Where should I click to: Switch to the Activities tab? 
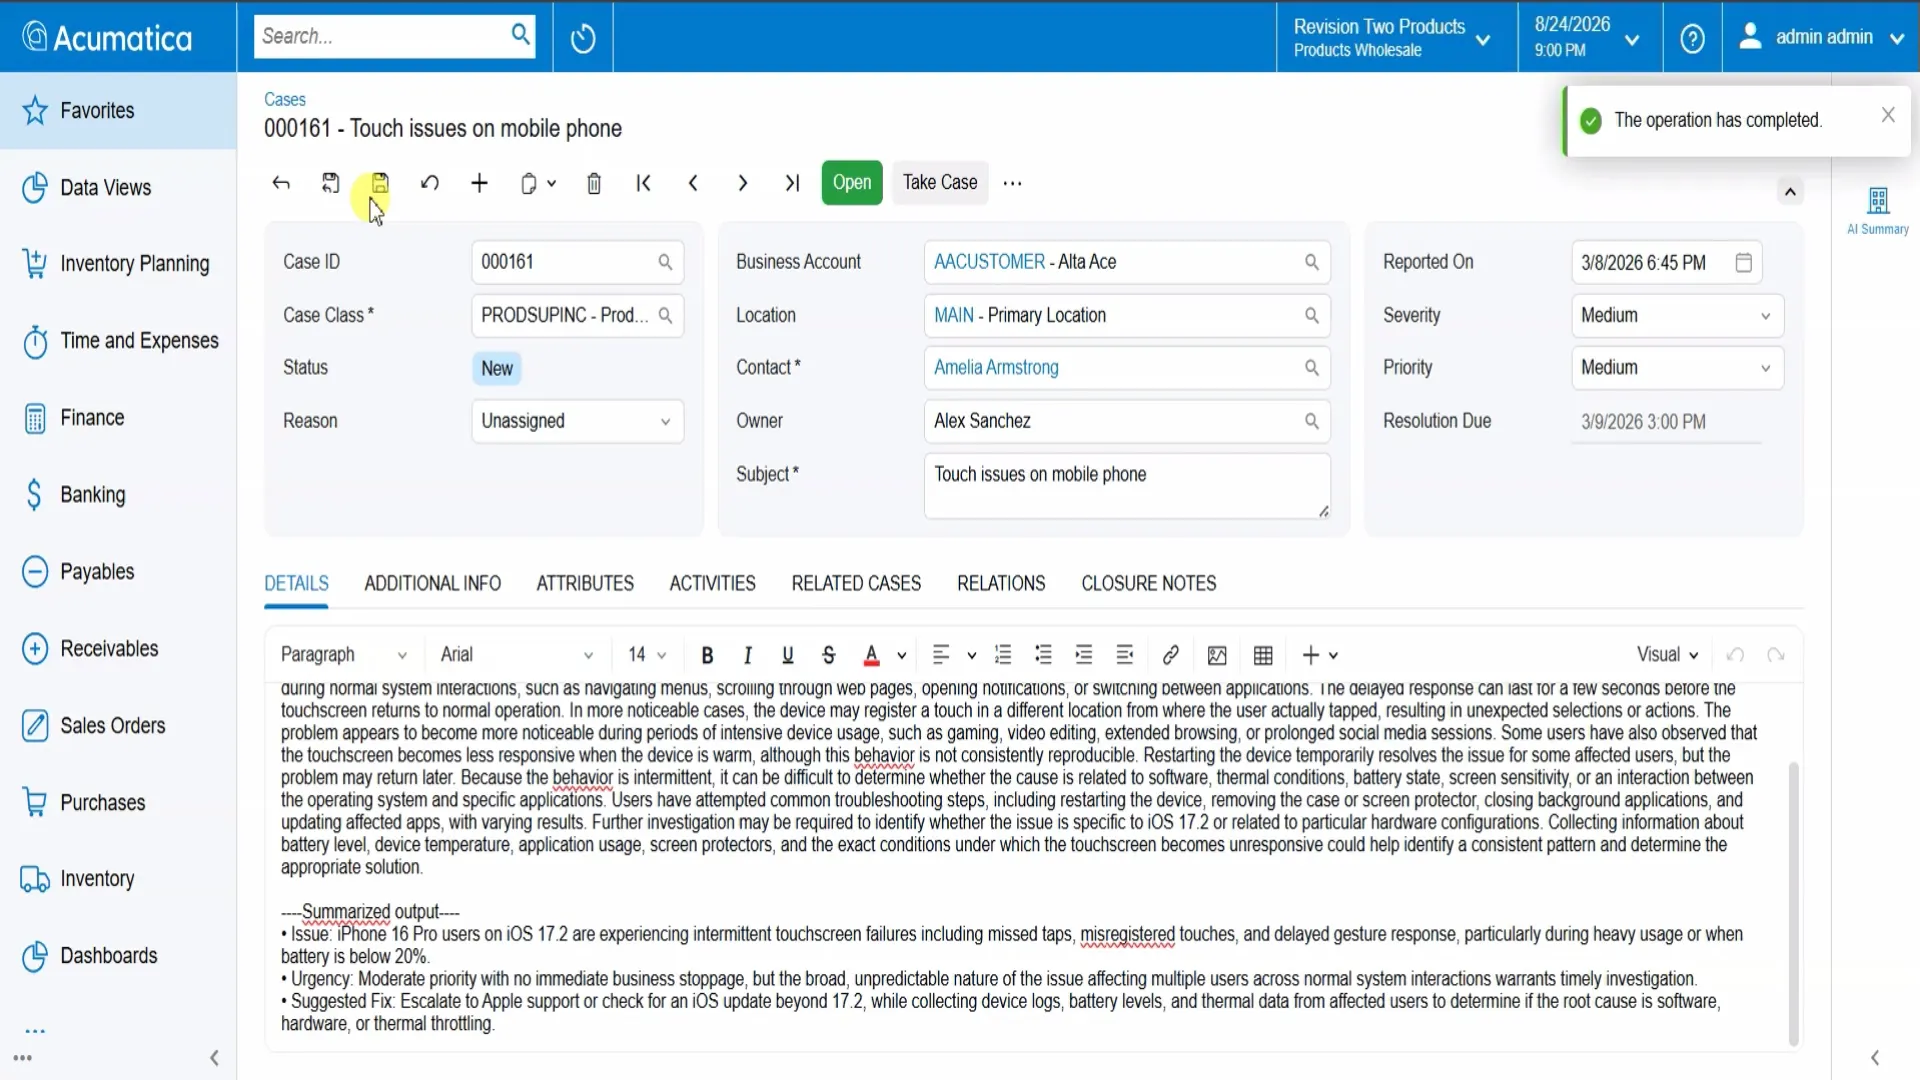[712, 583]
